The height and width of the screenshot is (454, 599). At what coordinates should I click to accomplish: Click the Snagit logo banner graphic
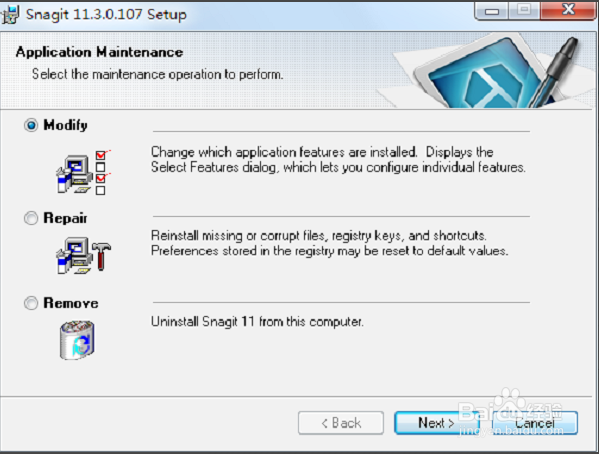coord(487,71)
